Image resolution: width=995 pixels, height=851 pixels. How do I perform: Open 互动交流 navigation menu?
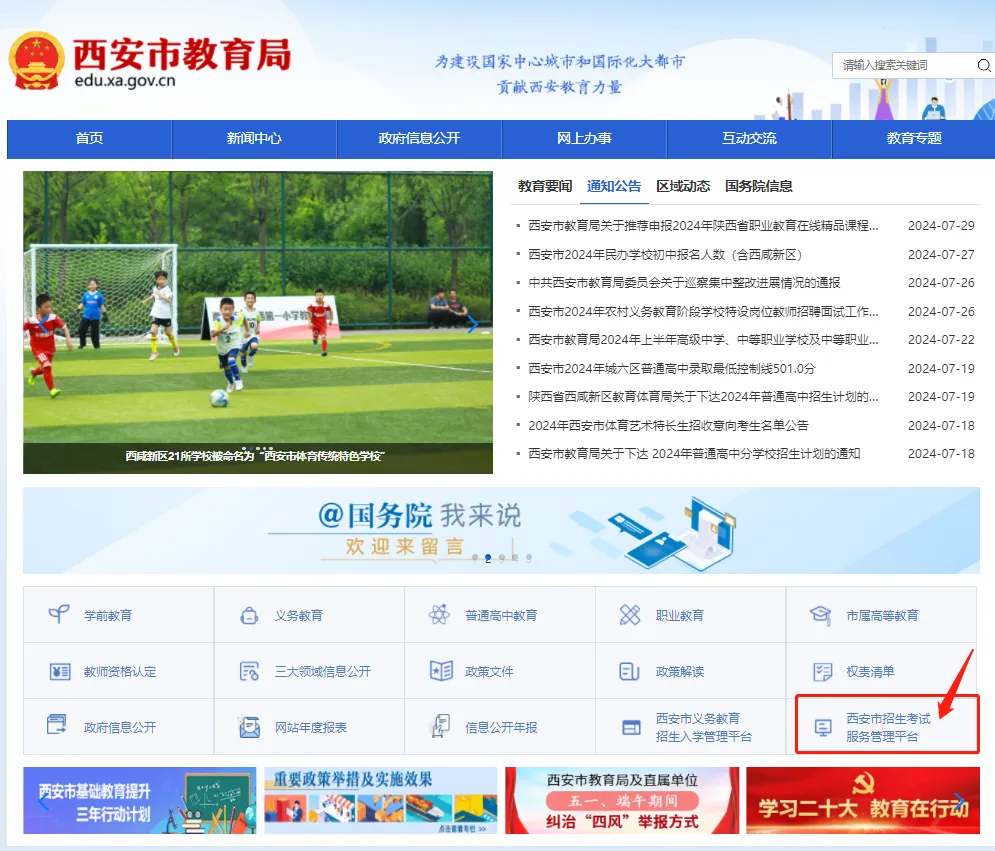pos(749,138)
